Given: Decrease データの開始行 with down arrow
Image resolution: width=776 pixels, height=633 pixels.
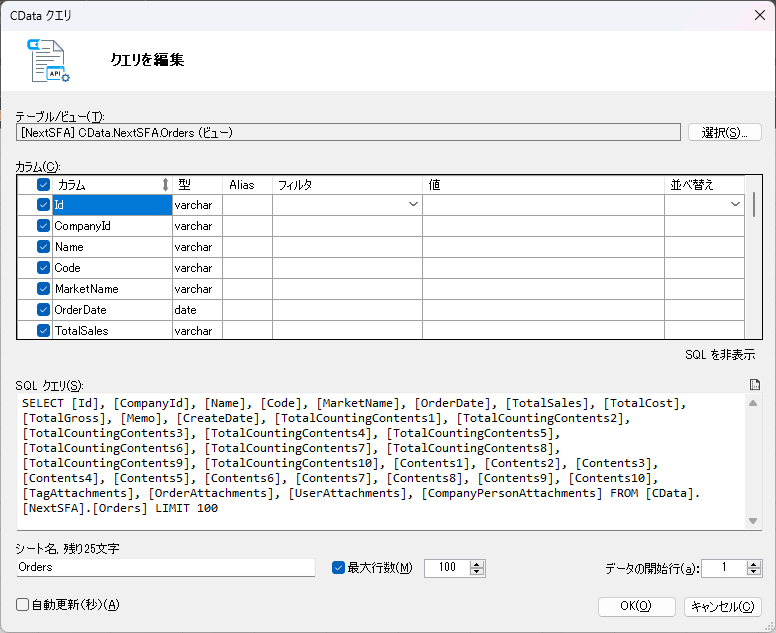Looking at the screenshot, I should click(754, 572).
